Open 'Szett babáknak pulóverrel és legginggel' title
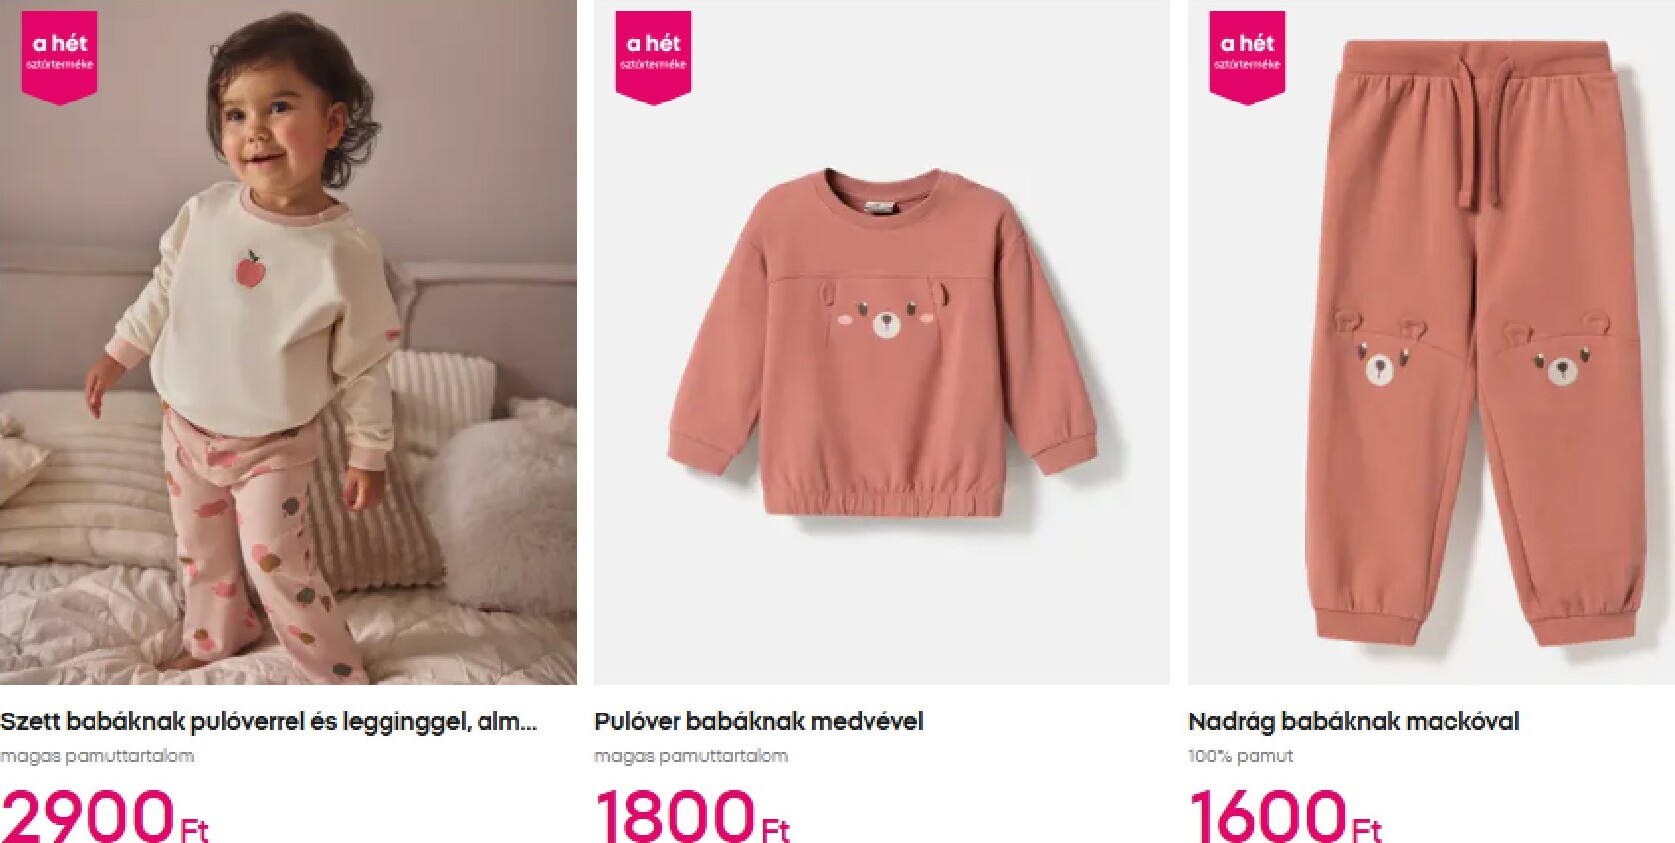The height and width of the screenshot is (843, 1675). pos(269,722)
